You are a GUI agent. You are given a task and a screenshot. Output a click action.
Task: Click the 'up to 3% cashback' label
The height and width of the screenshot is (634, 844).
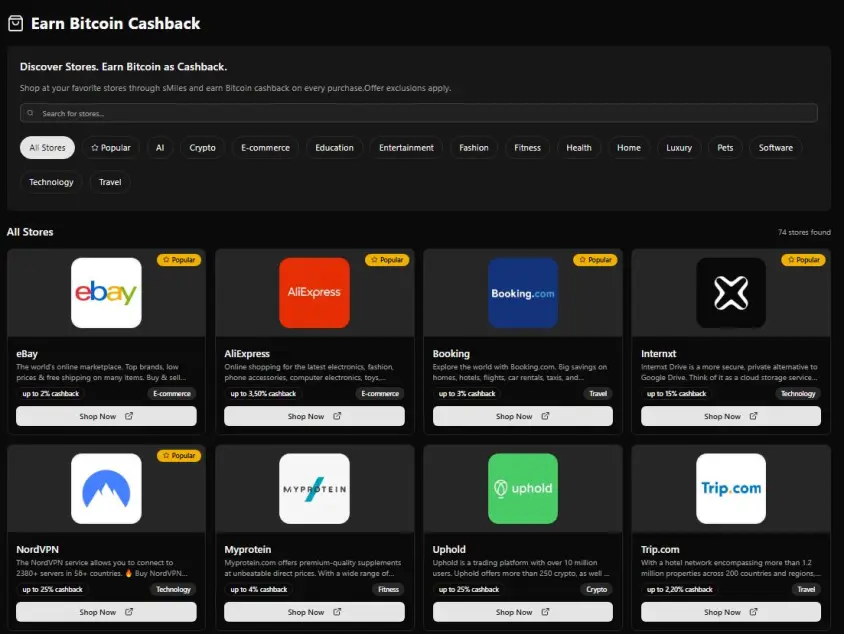tap(467, 393)
